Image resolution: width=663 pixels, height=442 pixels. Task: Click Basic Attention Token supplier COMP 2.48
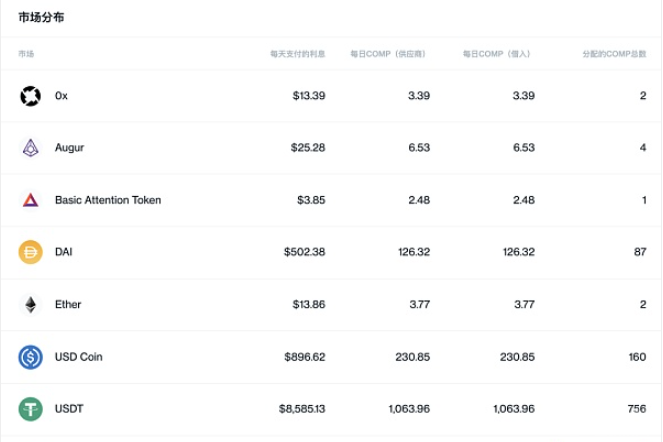[x=419, y=200]
